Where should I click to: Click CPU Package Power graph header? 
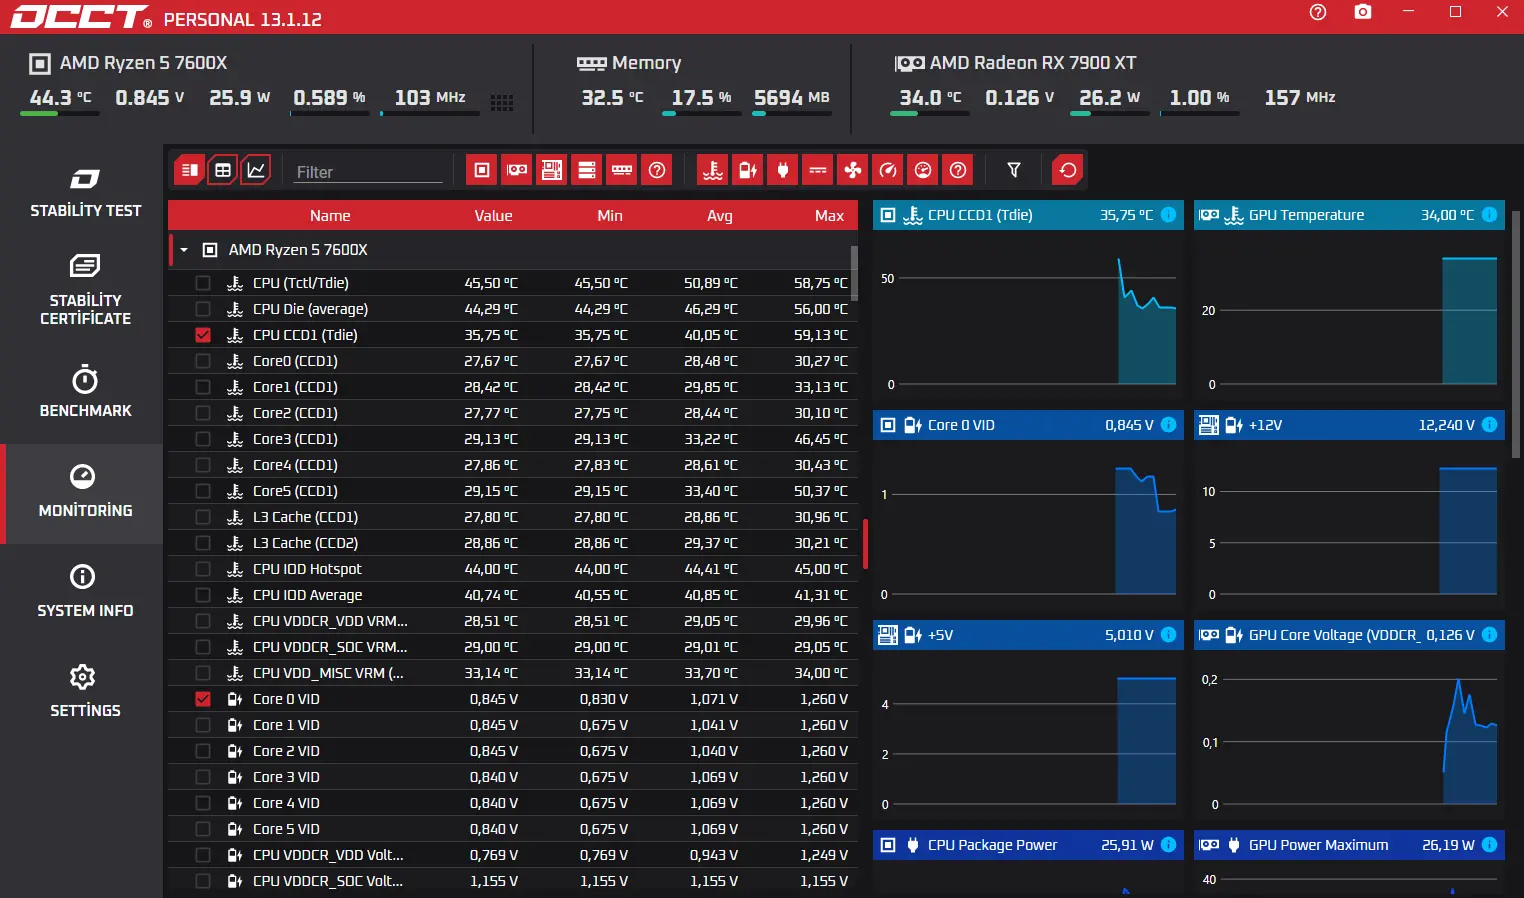click(x=1028, y=845)
